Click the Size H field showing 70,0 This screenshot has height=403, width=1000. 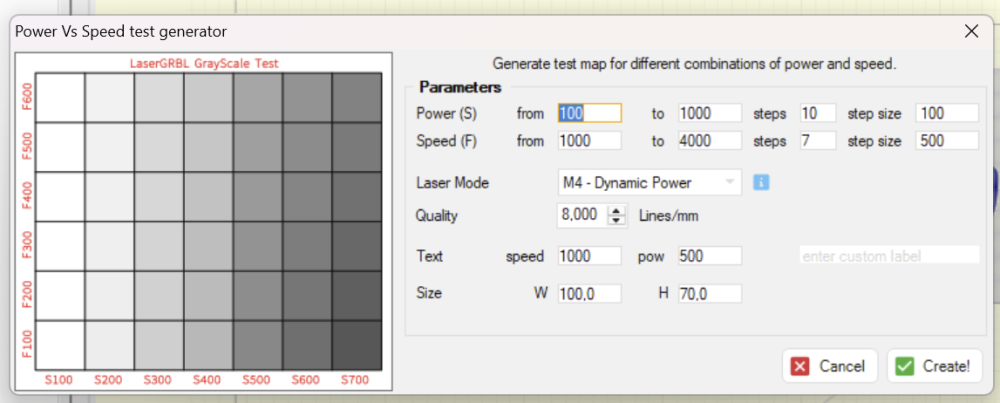pos(710,293)
